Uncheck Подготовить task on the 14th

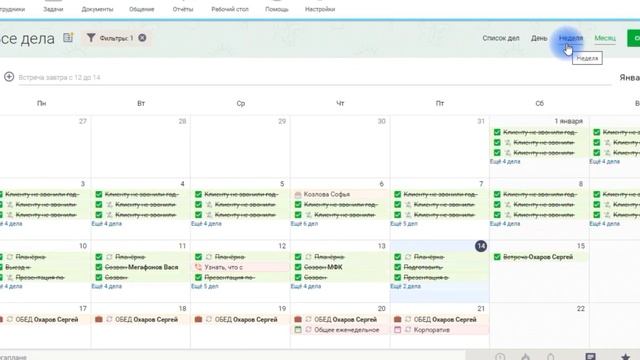point(398,267)
